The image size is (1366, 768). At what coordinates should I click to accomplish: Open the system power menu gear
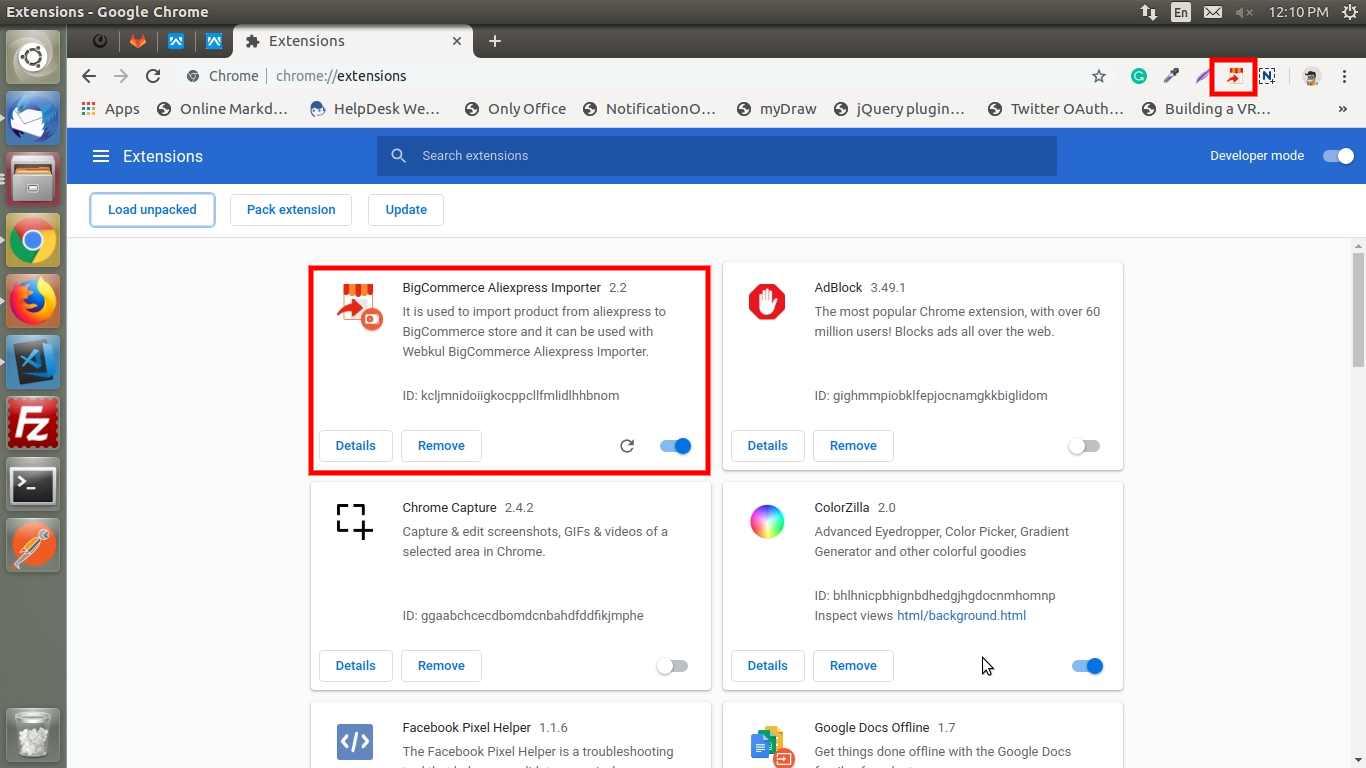click(1349, 12)
